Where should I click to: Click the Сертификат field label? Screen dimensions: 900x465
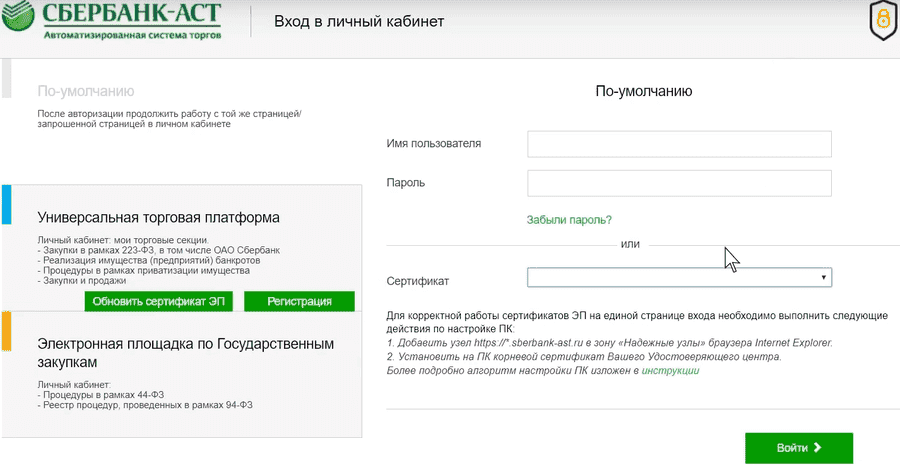coord(418,281)
